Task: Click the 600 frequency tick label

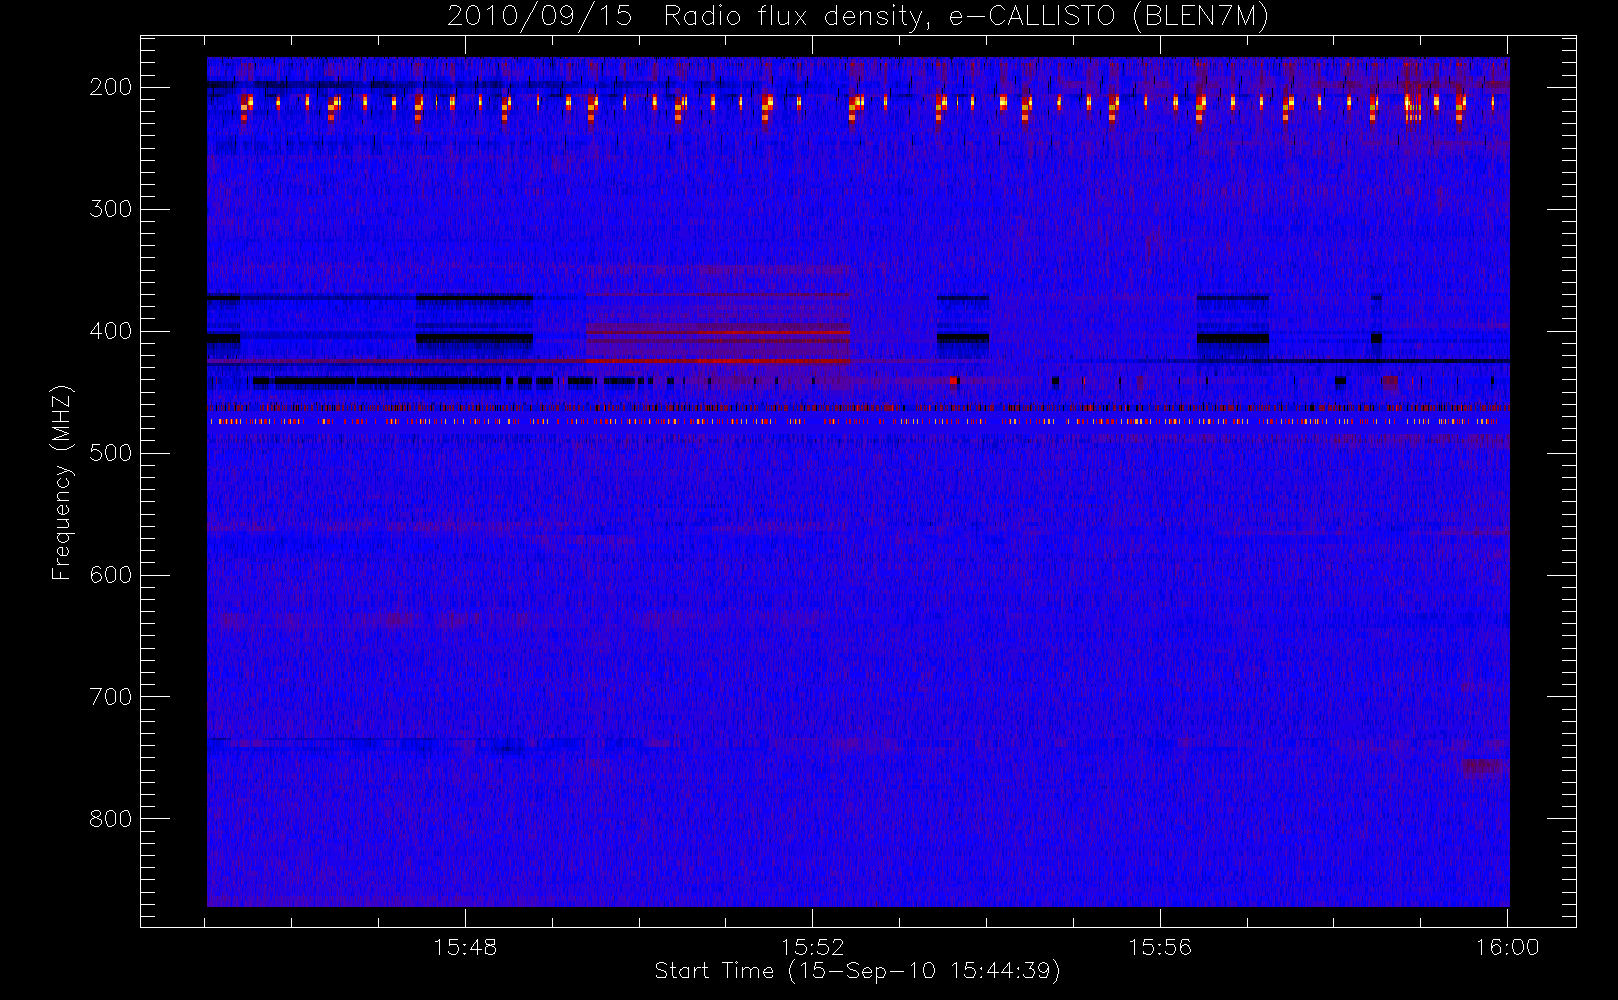Action: 111,575
